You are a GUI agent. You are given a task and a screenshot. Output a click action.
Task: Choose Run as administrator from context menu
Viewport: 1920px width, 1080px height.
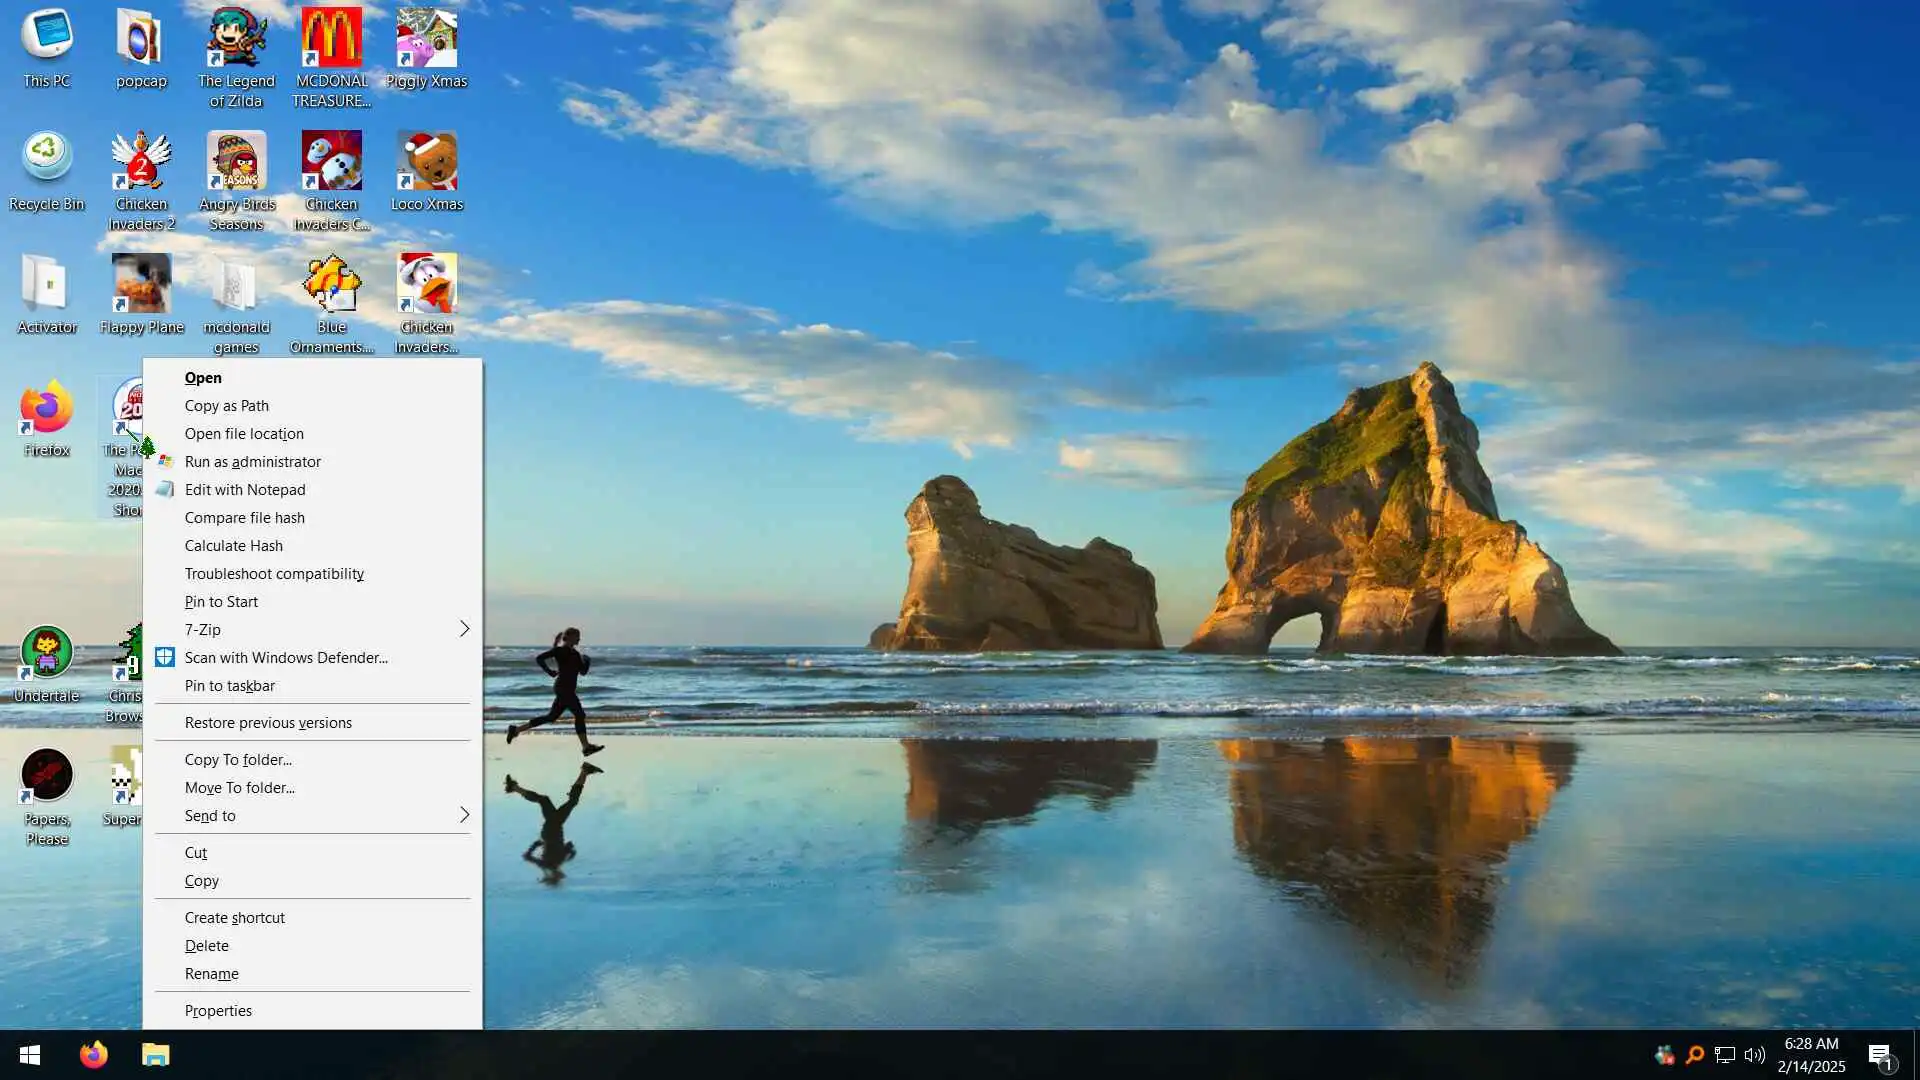[252, 461]
